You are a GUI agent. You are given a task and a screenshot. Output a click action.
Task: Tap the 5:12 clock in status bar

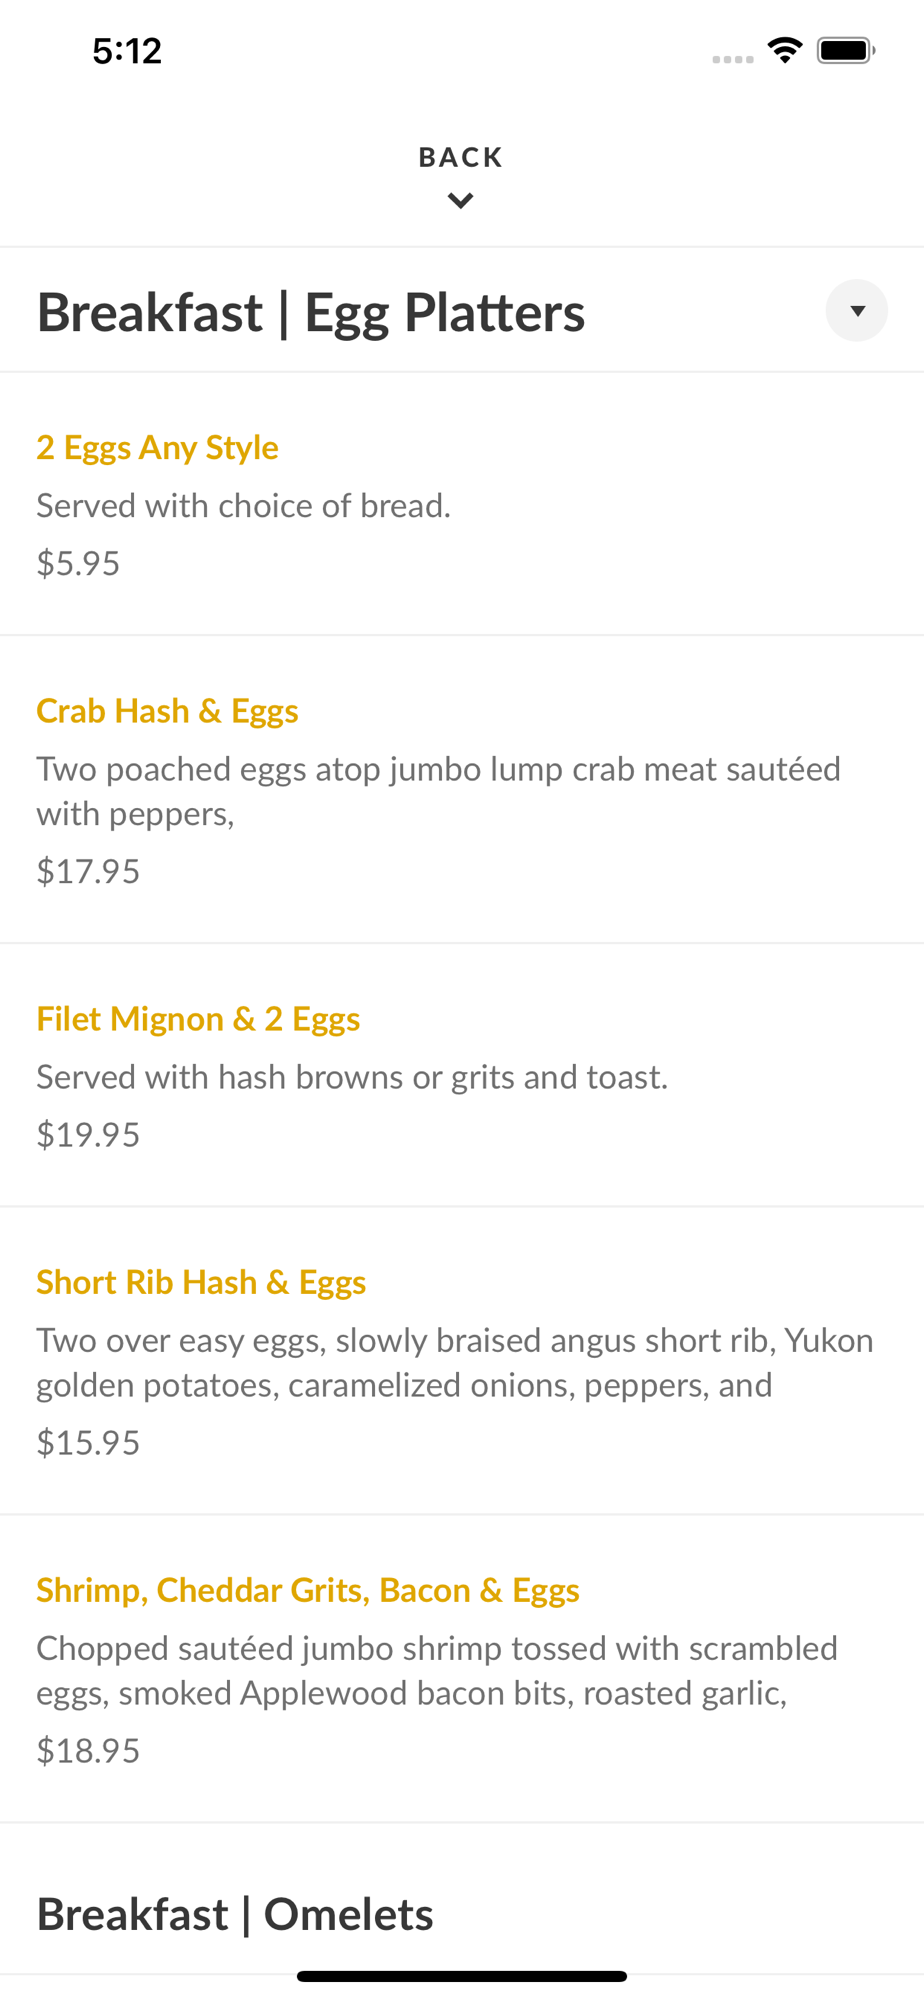(x=127, y=51)
